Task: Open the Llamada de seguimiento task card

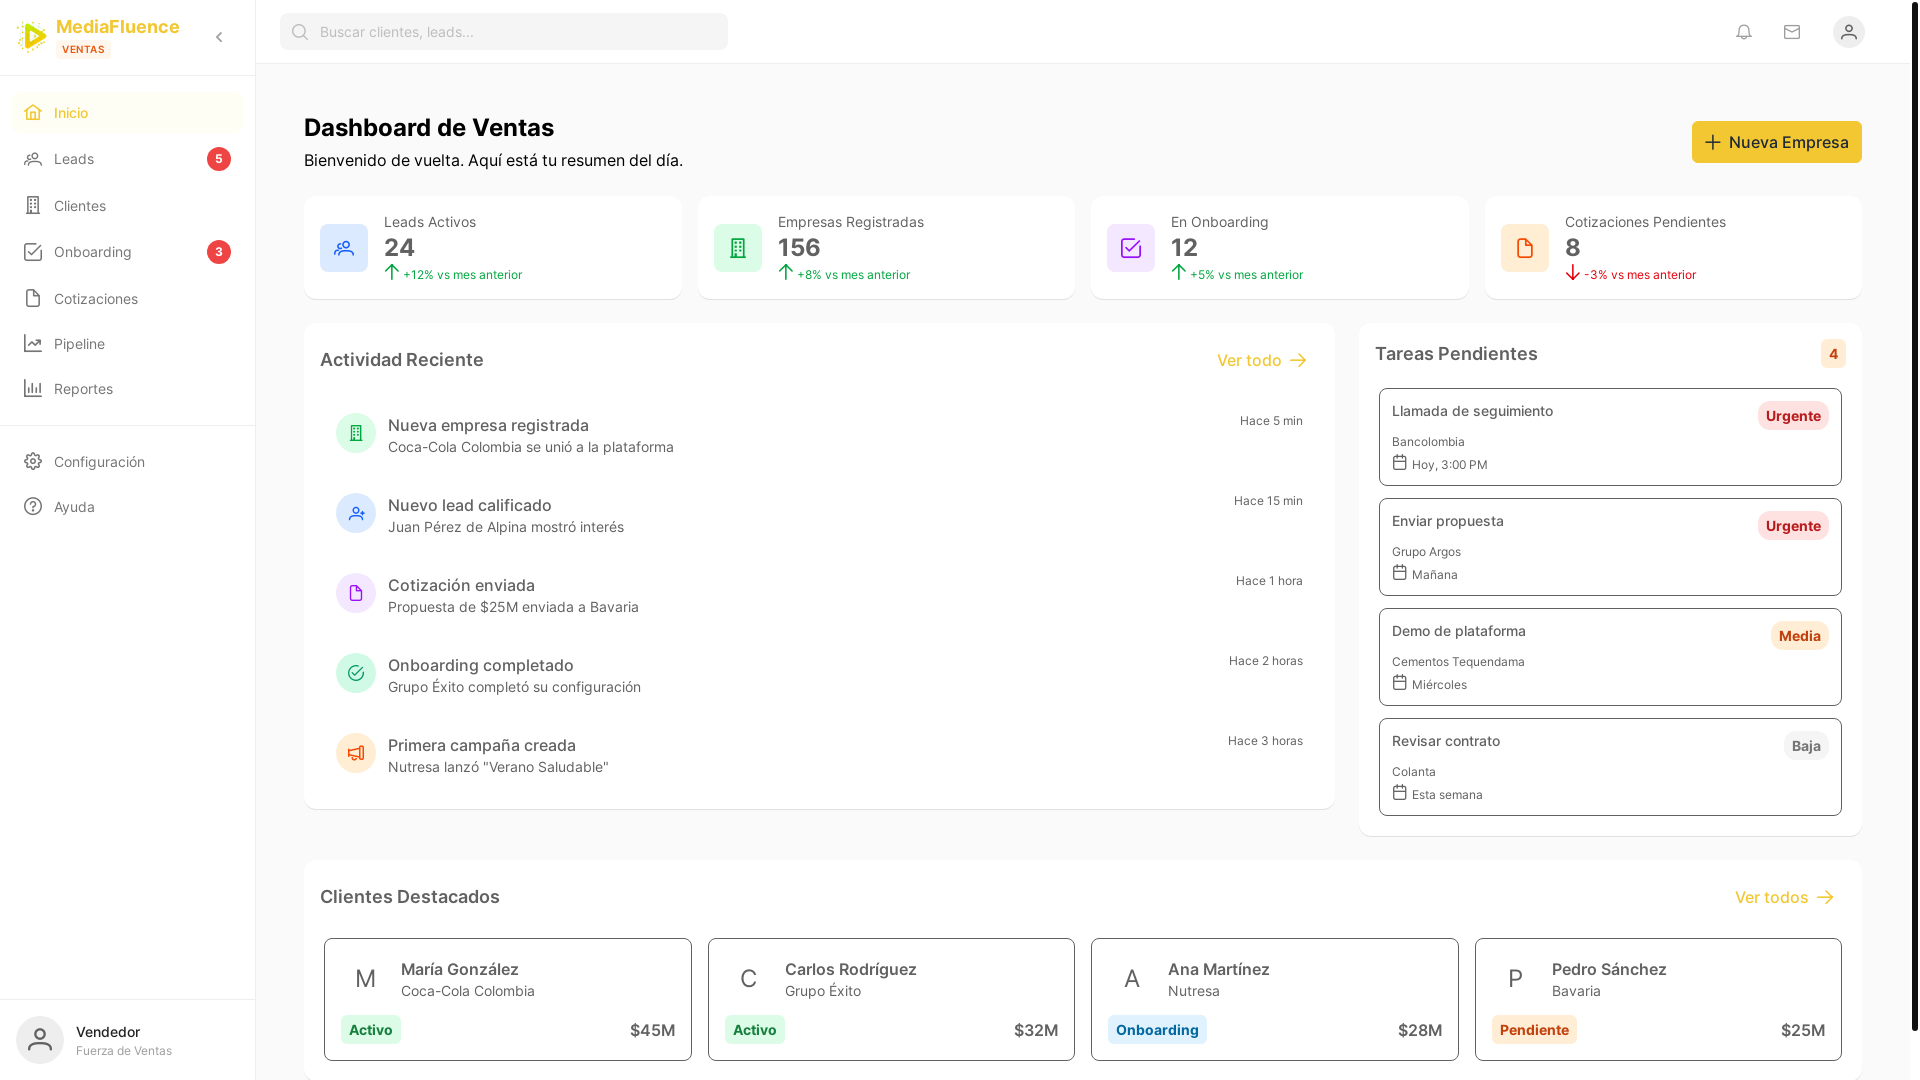Action: pos(1610,437)
